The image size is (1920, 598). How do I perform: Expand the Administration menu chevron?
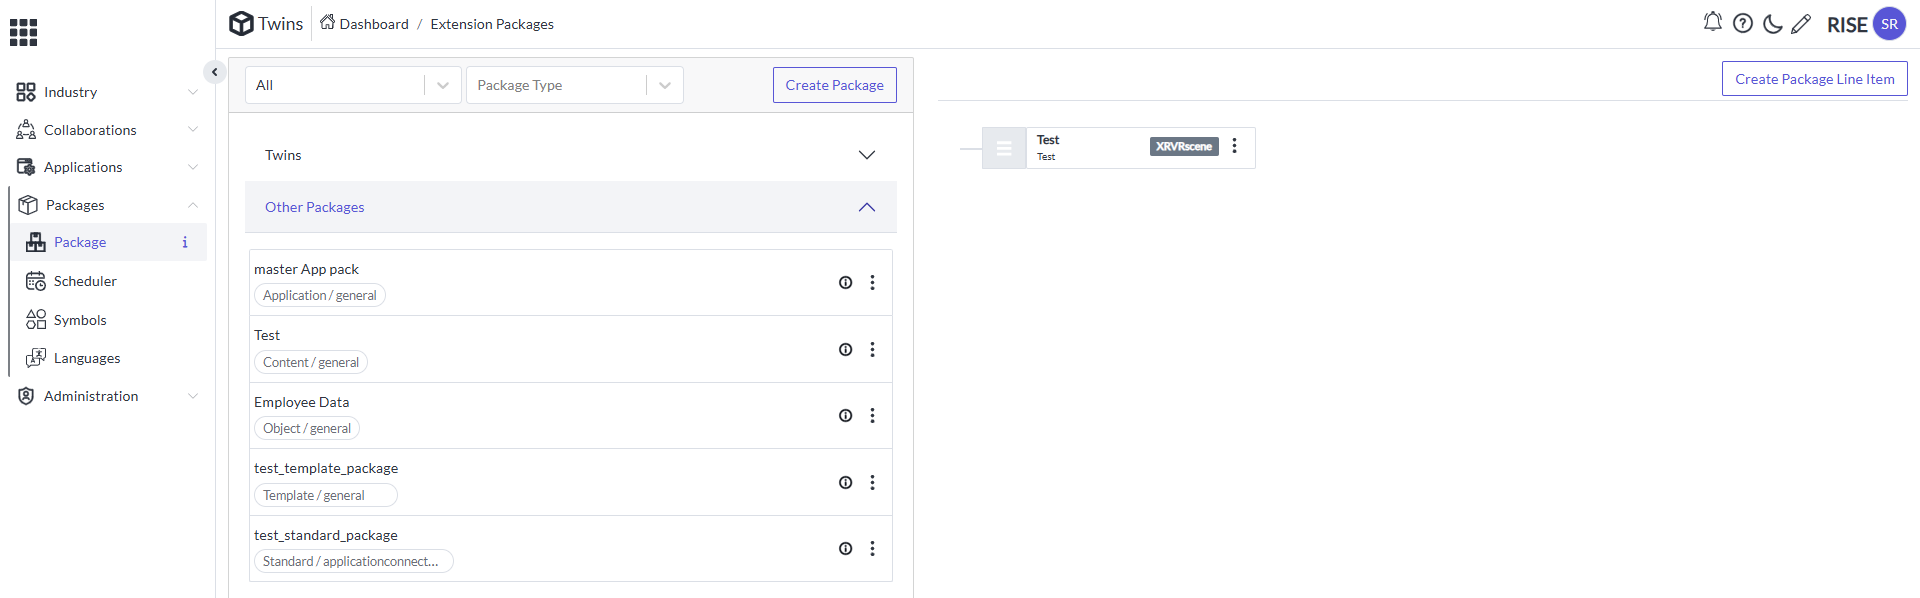click(193, 396)
